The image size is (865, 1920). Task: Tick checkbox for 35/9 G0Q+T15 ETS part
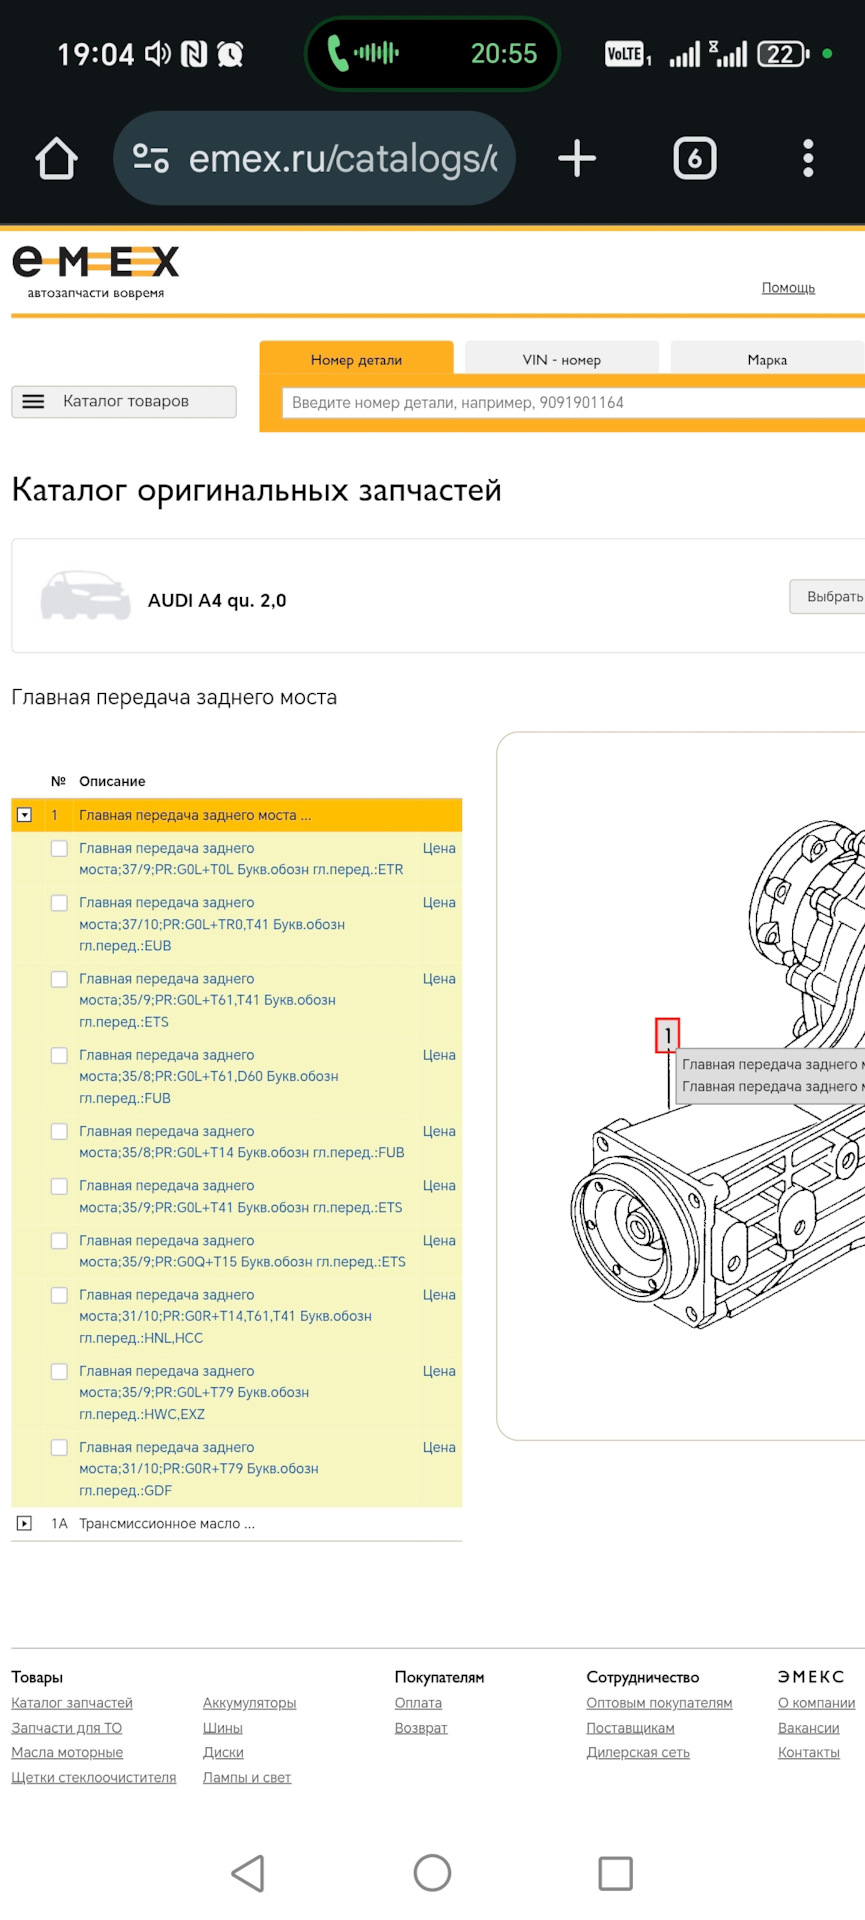[59, 1240]
